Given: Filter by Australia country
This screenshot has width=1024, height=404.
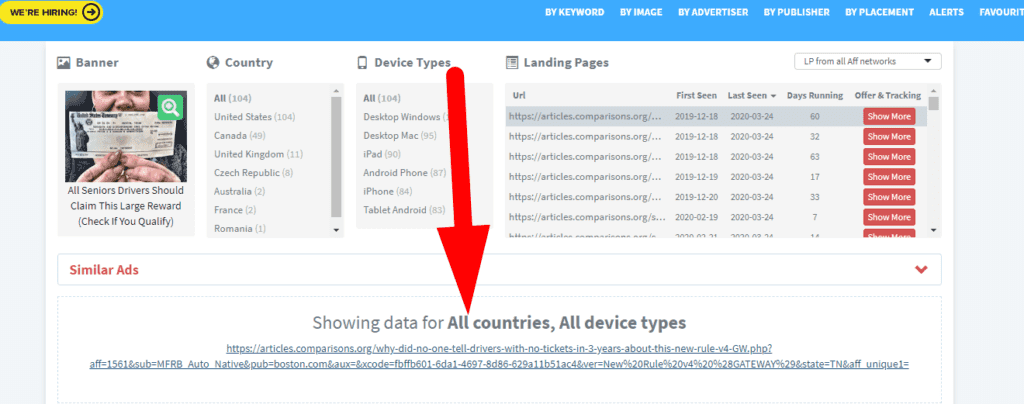Looking at the screenshot, I should coord(240,191).
